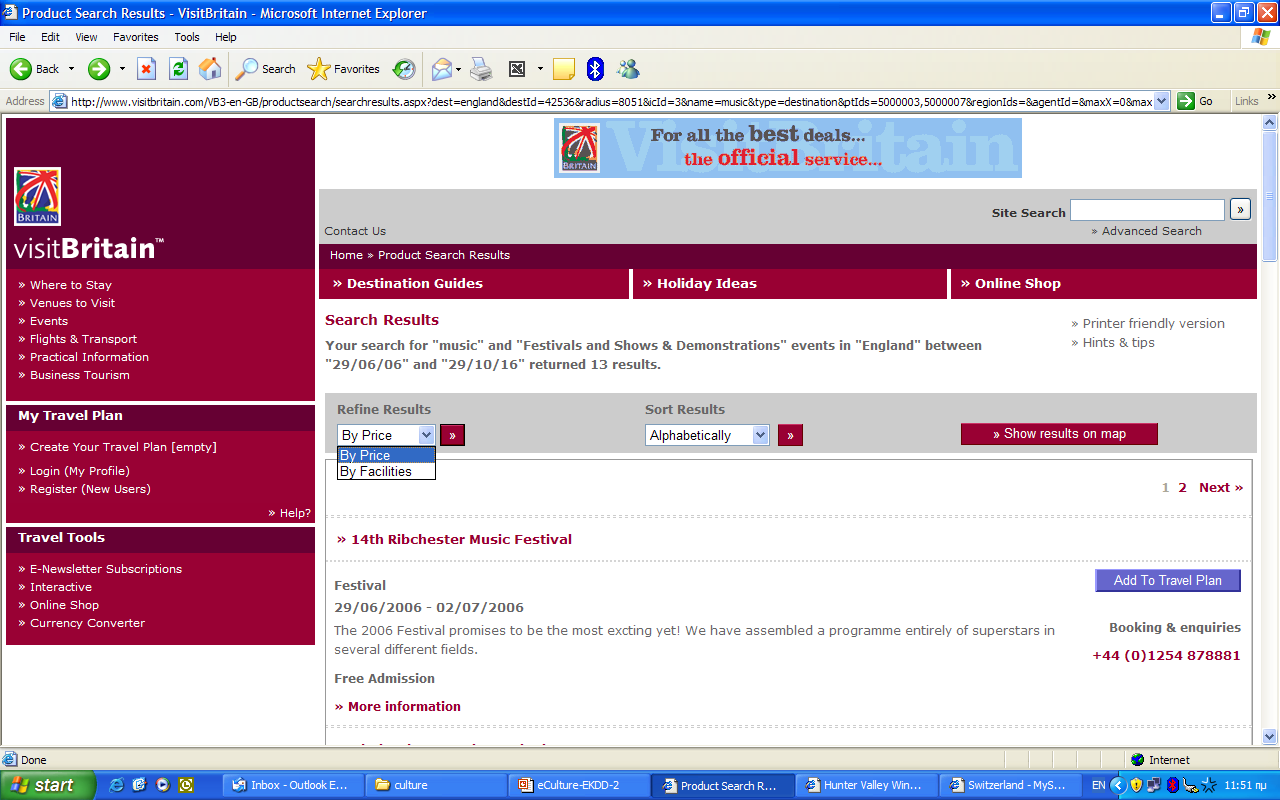The height and width of the screenshot is (800, 1280).
Task: Click the Home breadcrumb link
Action: point(346,255)
